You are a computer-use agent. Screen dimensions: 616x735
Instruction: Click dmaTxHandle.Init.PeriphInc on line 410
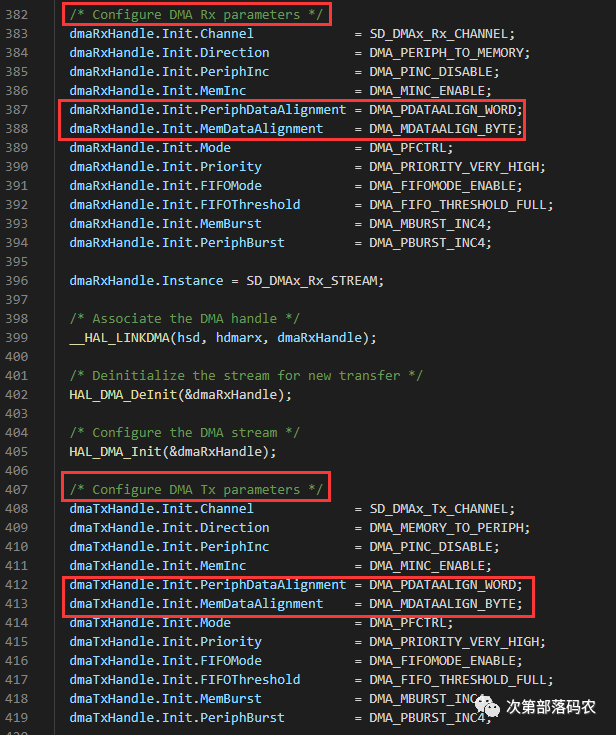pos(169,547)
